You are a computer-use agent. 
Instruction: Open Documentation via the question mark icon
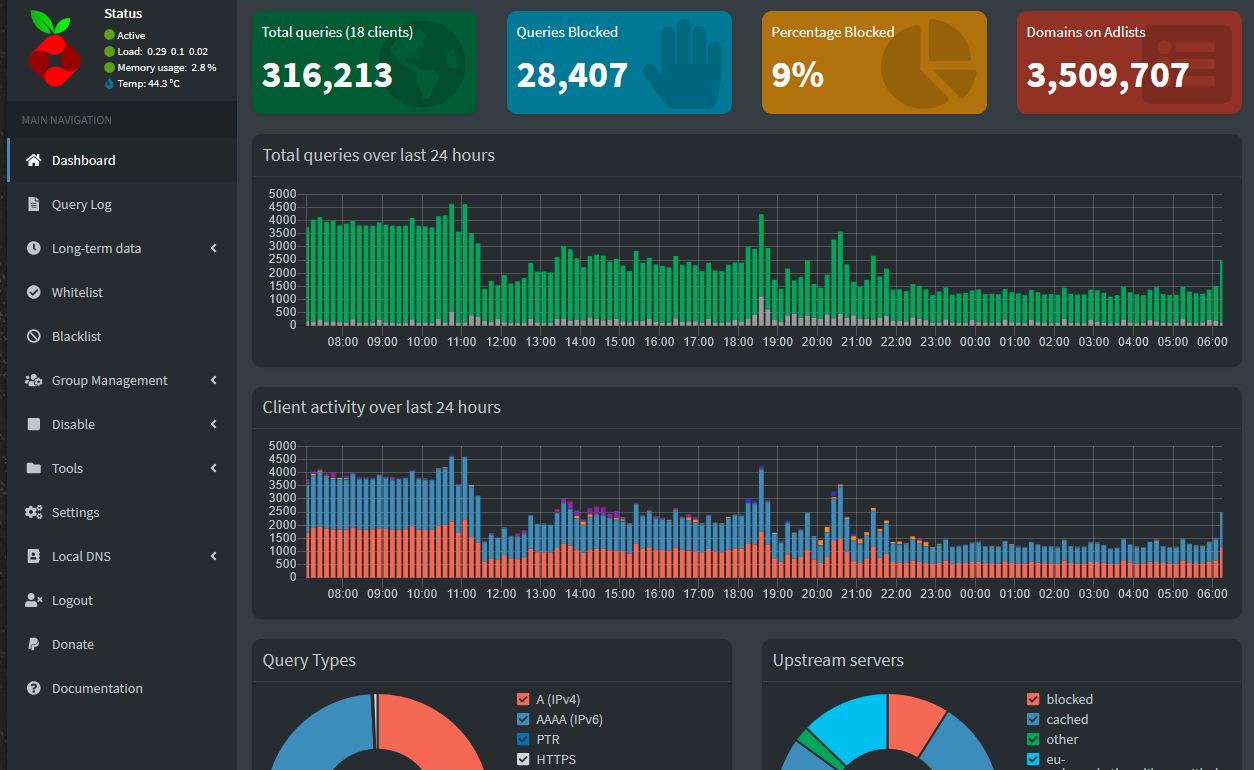pos(30,688)
